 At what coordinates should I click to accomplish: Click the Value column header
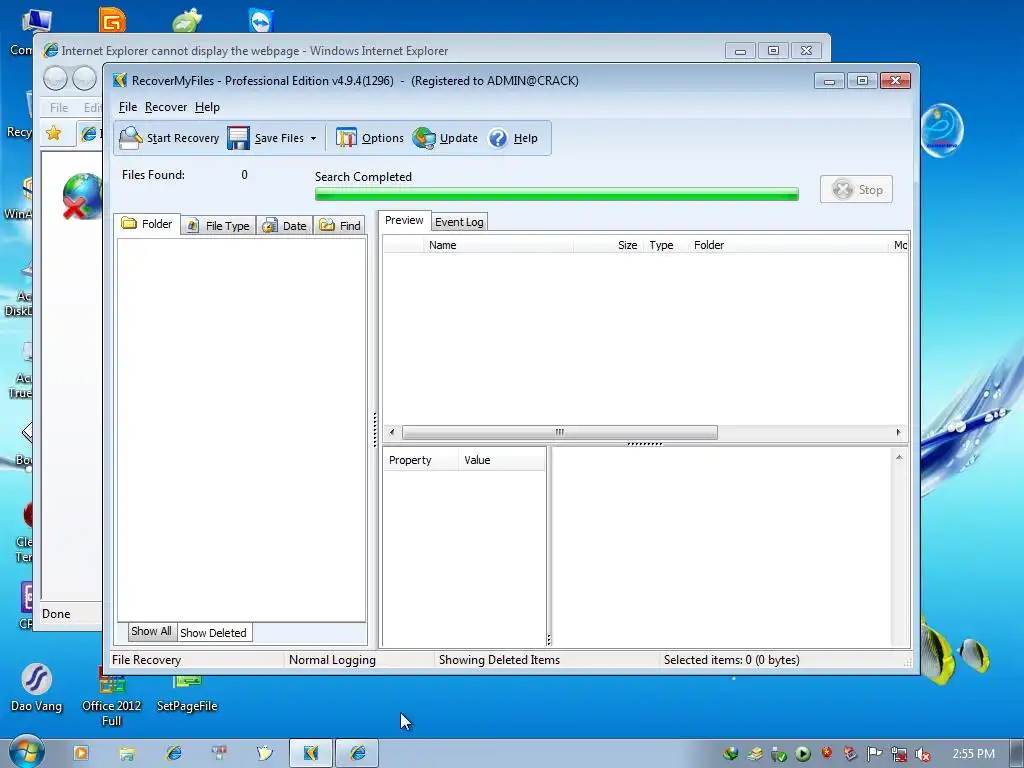[x=502, y=460]
